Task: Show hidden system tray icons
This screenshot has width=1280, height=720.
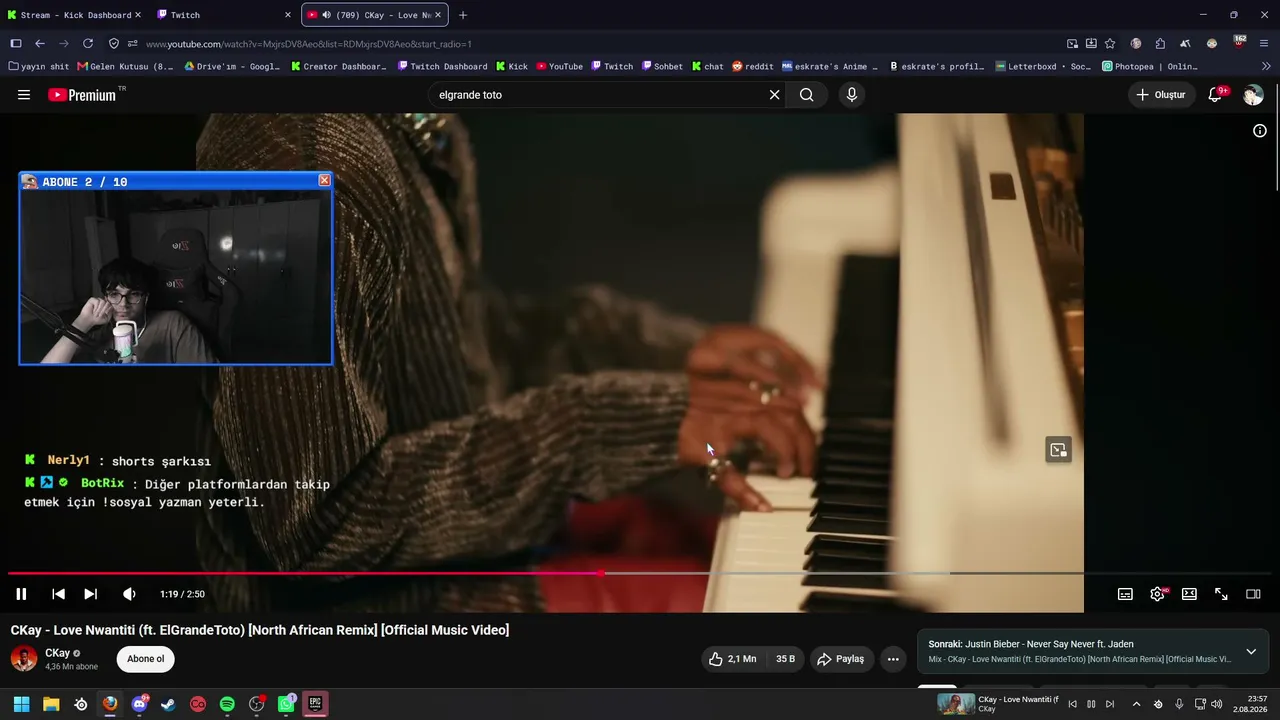Action: click(1136, 704)
